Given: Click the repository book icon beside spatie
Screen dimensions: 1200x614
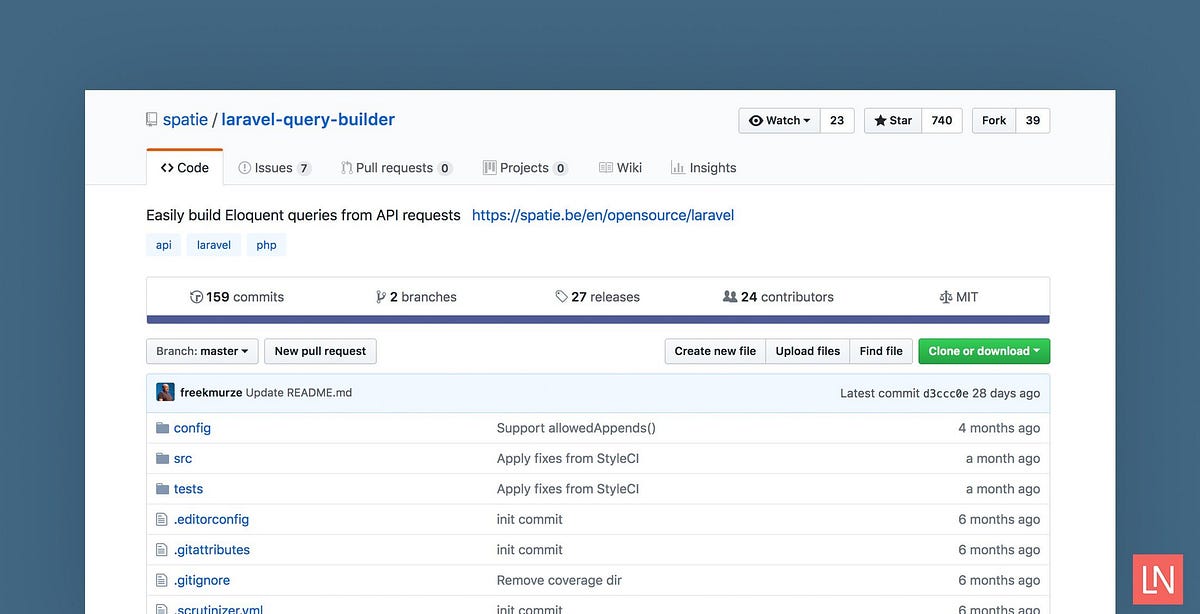Looking at the screenshot, I should pos(151,118).
